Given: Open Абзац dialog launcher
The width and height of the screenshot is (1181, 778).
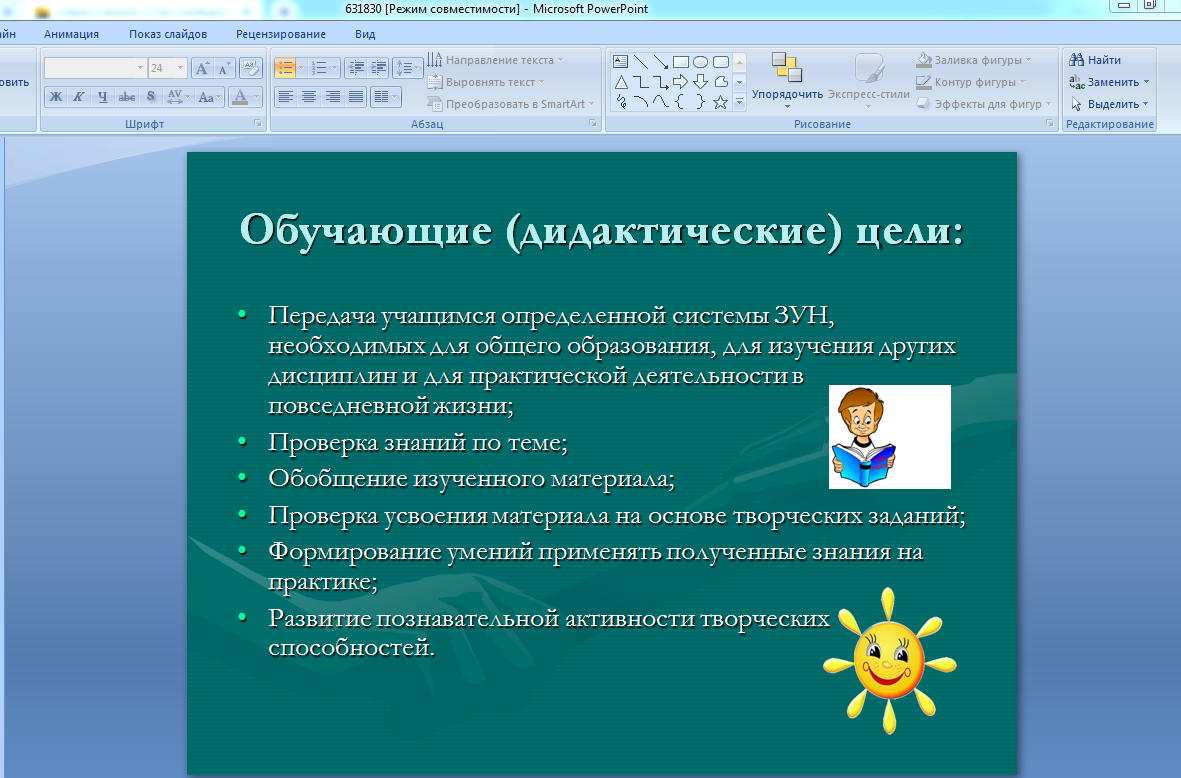Looking at the screenshot, I should point(593,124).
